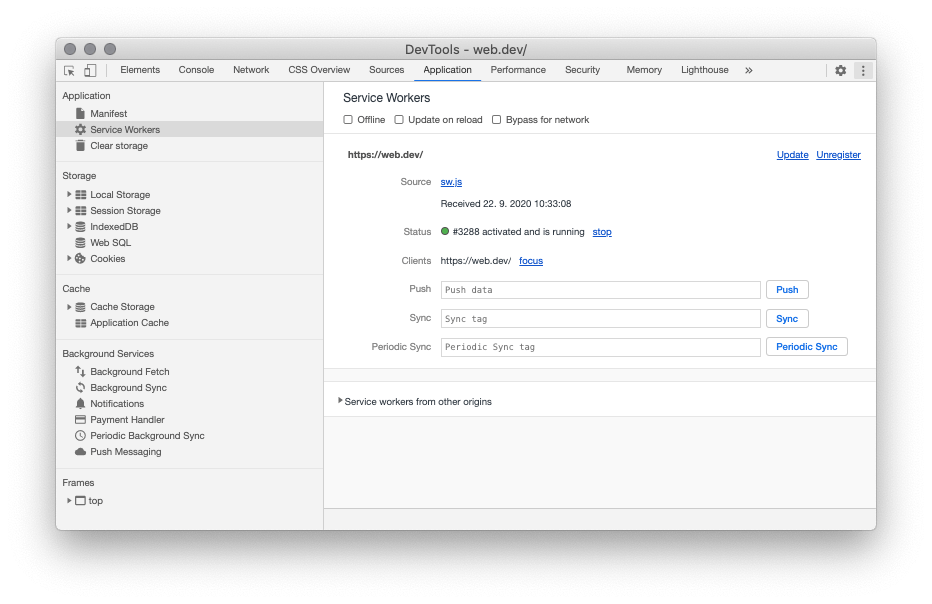Expand the top frame arrow
The image size is (932, 604).
click(69, 501)
